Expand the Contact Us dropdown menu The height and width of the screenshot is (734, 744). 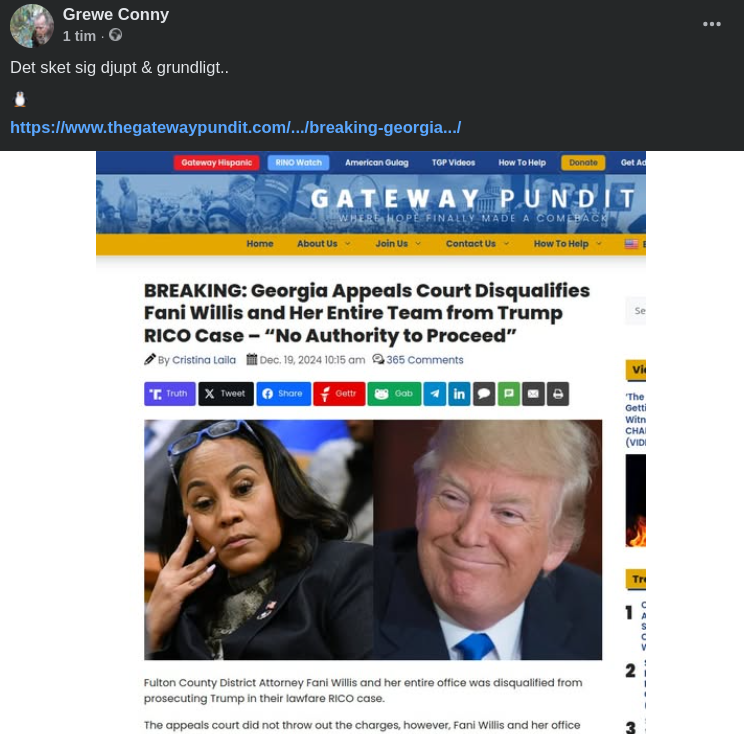tap(477, 244)
